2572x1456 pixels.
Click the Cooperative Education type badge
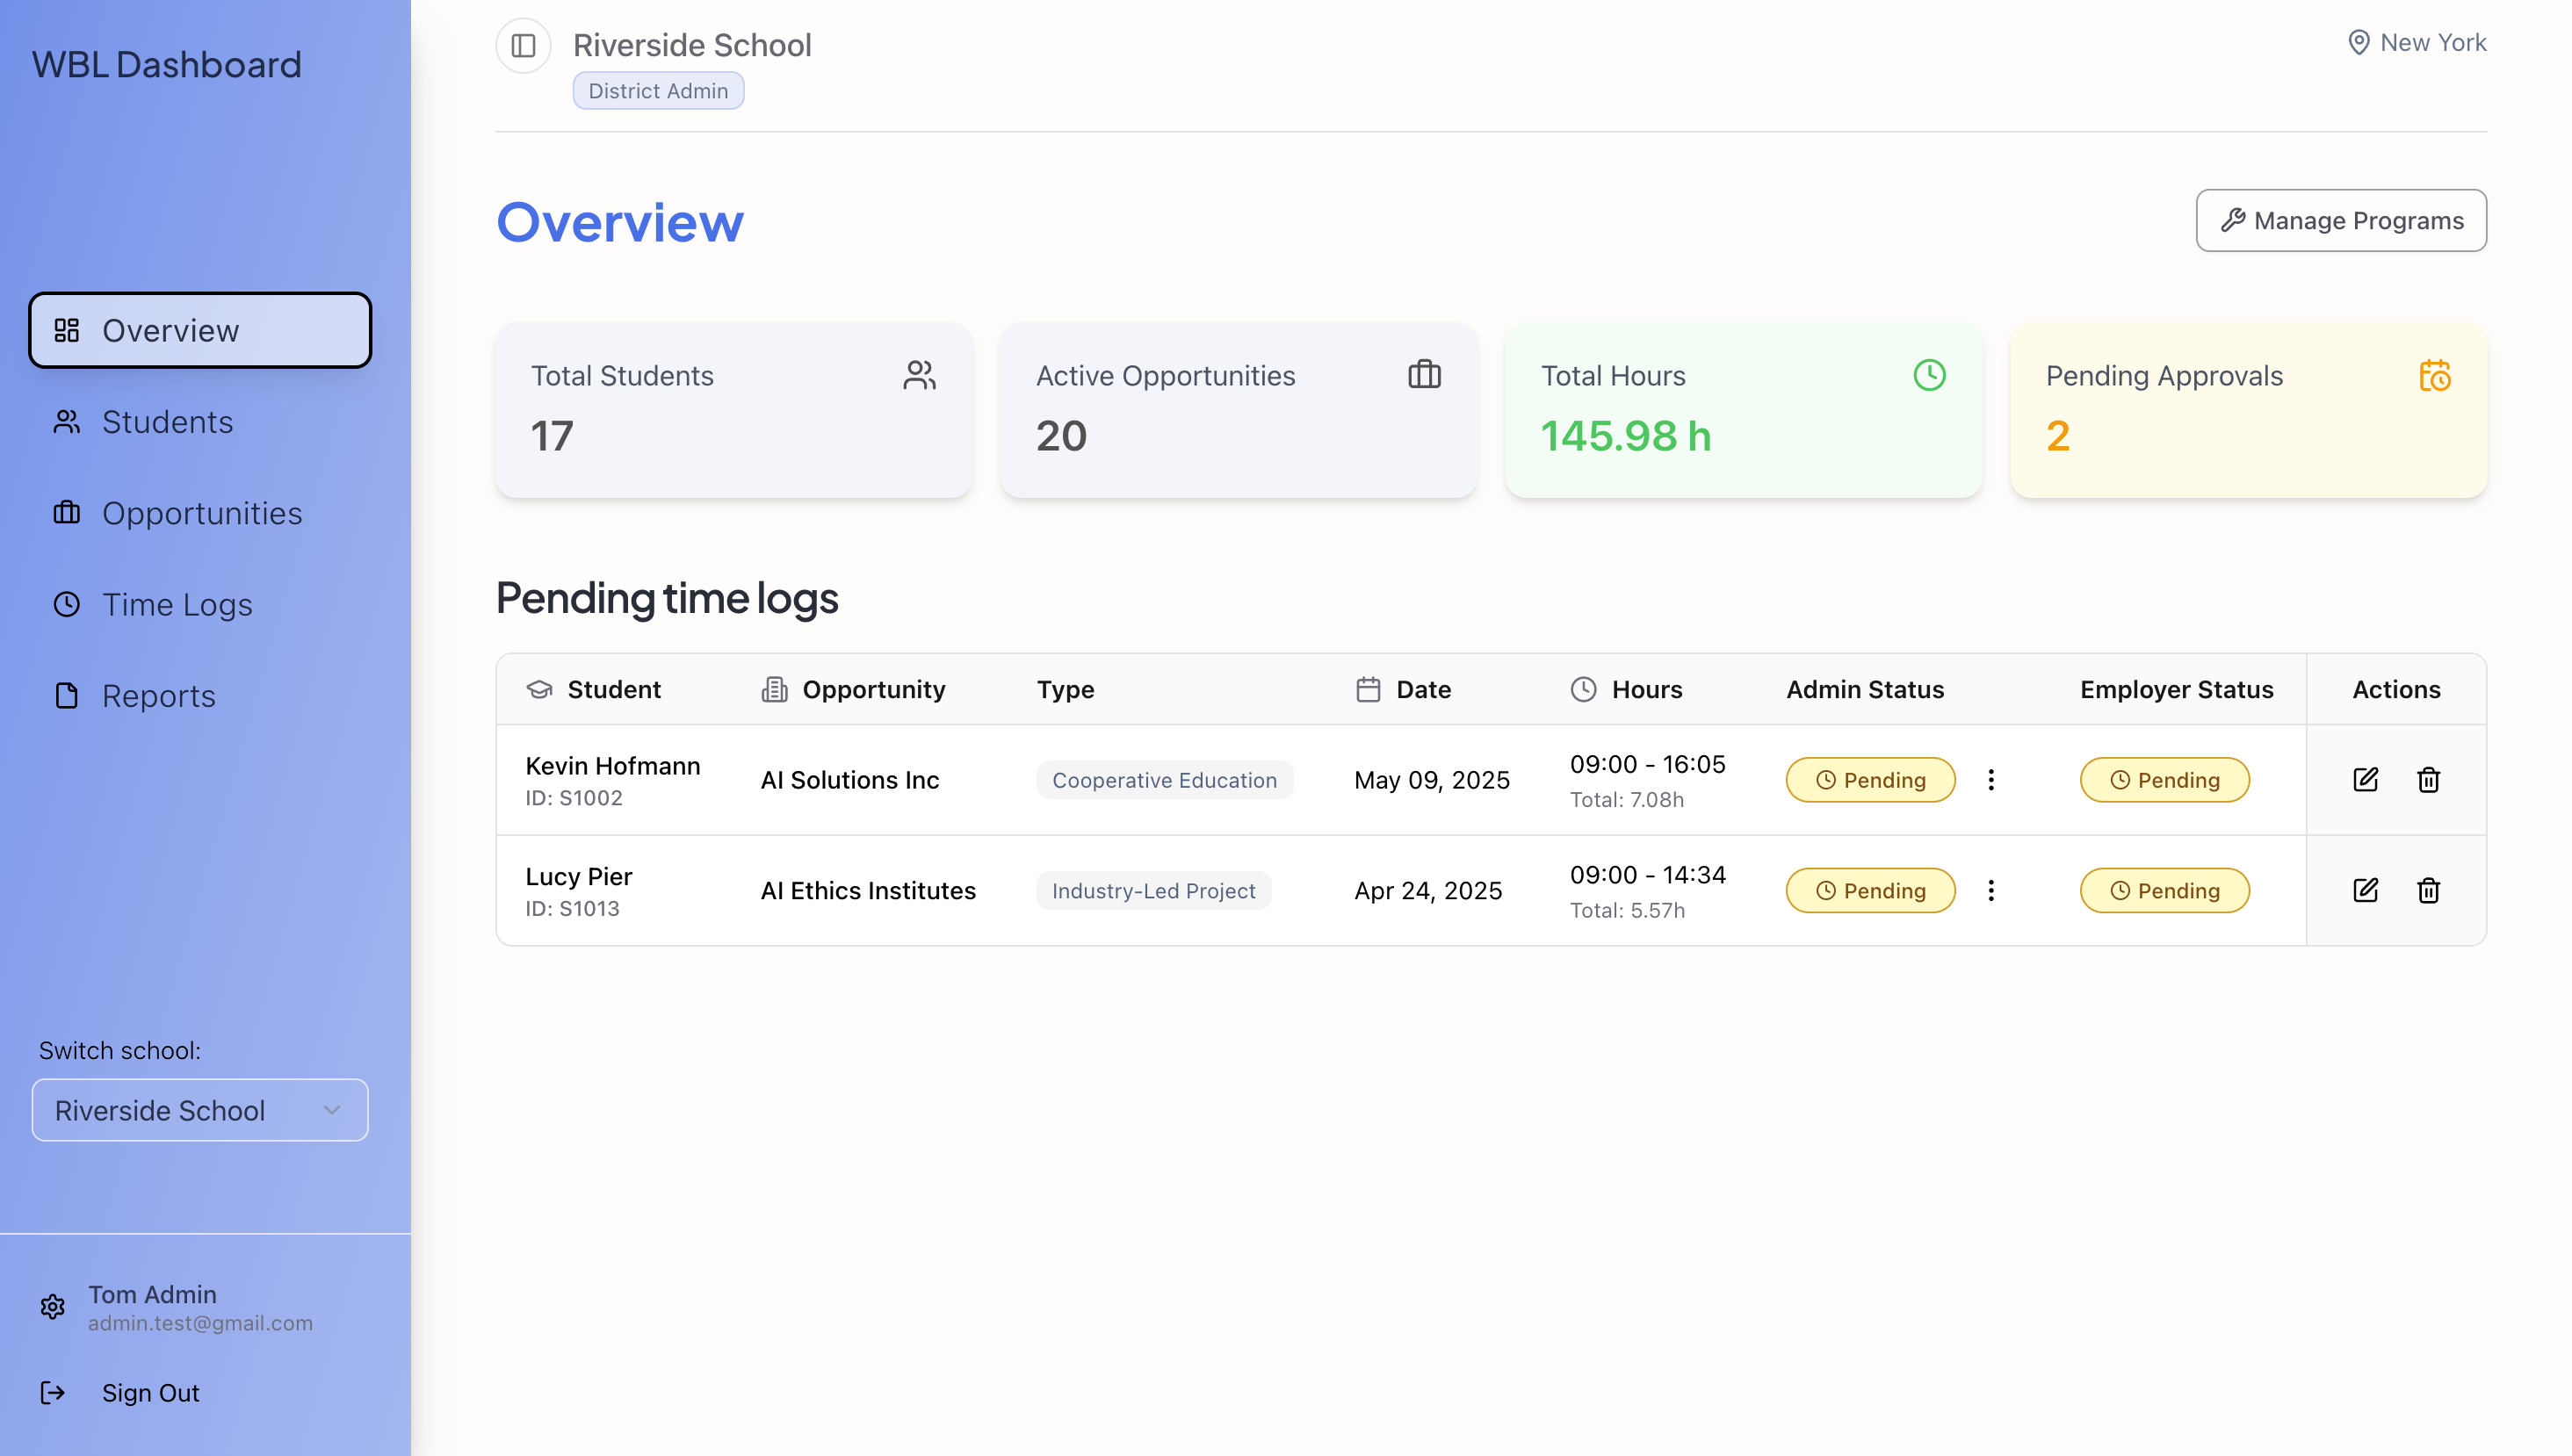click(1164, 780)
